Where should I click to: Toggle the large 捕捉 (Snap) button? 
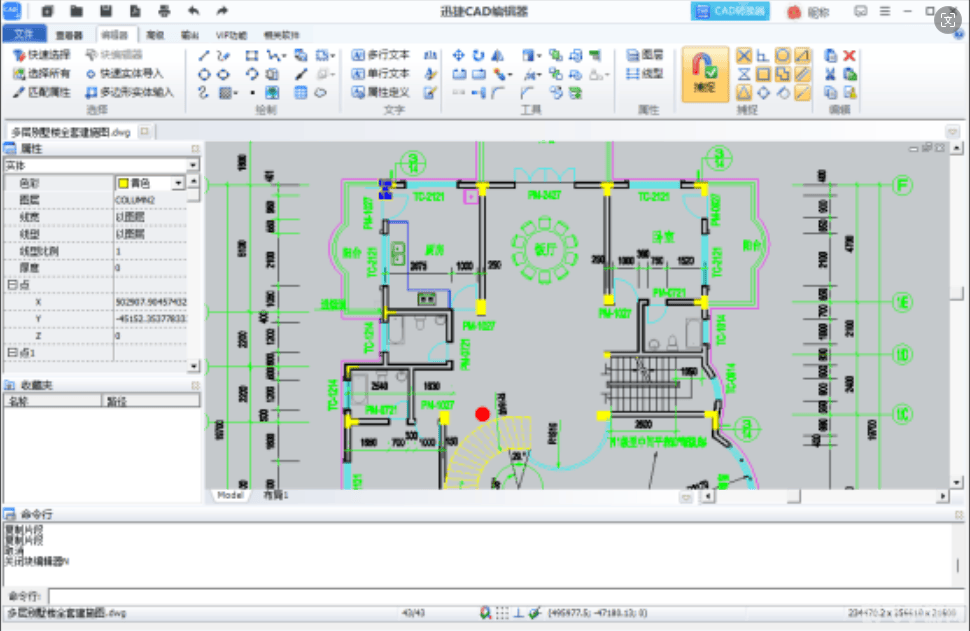click(705, 76)
